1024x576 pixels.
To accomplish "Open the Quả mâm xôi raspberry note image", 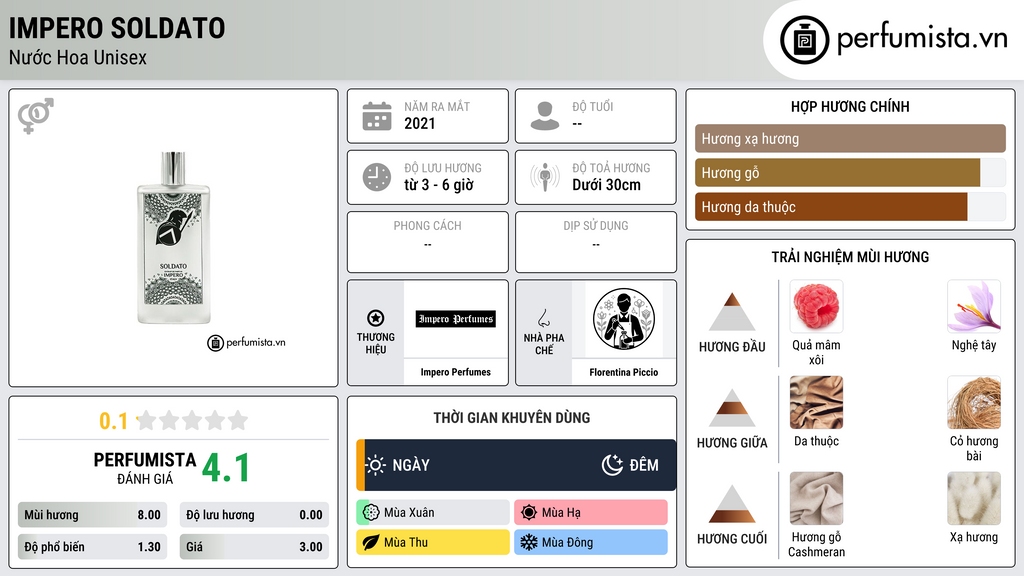I will (816, 306).
